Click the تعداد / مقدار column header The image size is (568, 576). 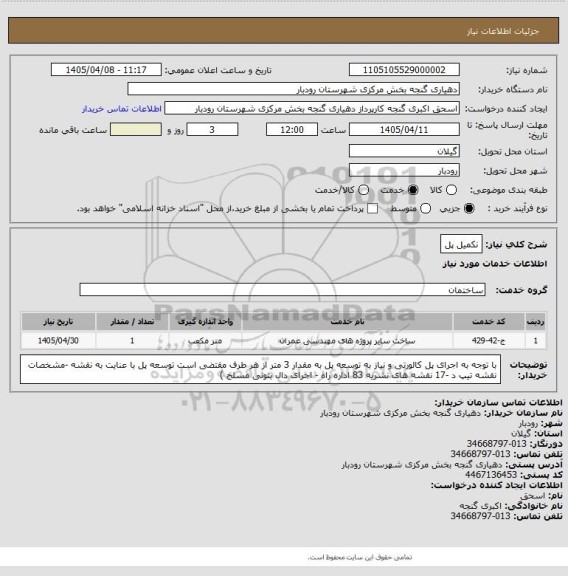(x=132, y=322)
